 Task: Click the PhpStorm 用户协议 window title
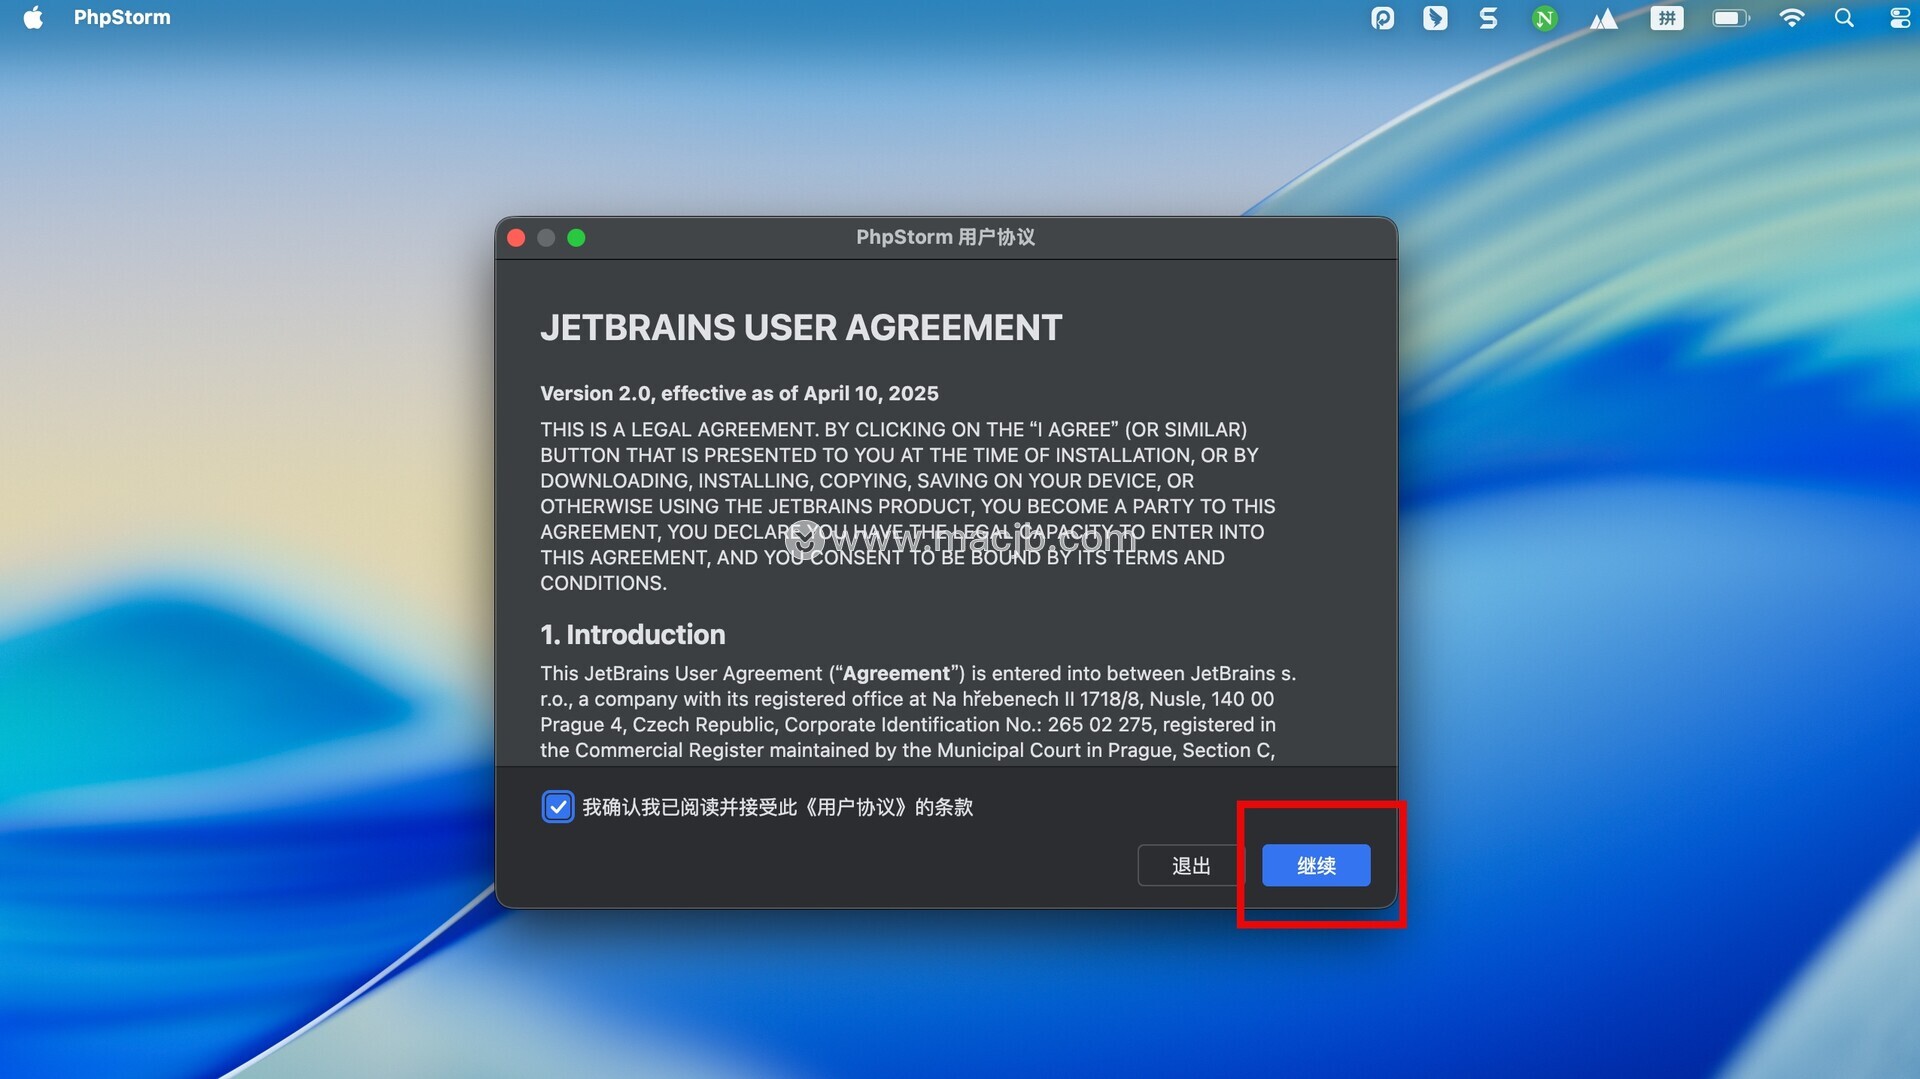(x=945, y=237)
